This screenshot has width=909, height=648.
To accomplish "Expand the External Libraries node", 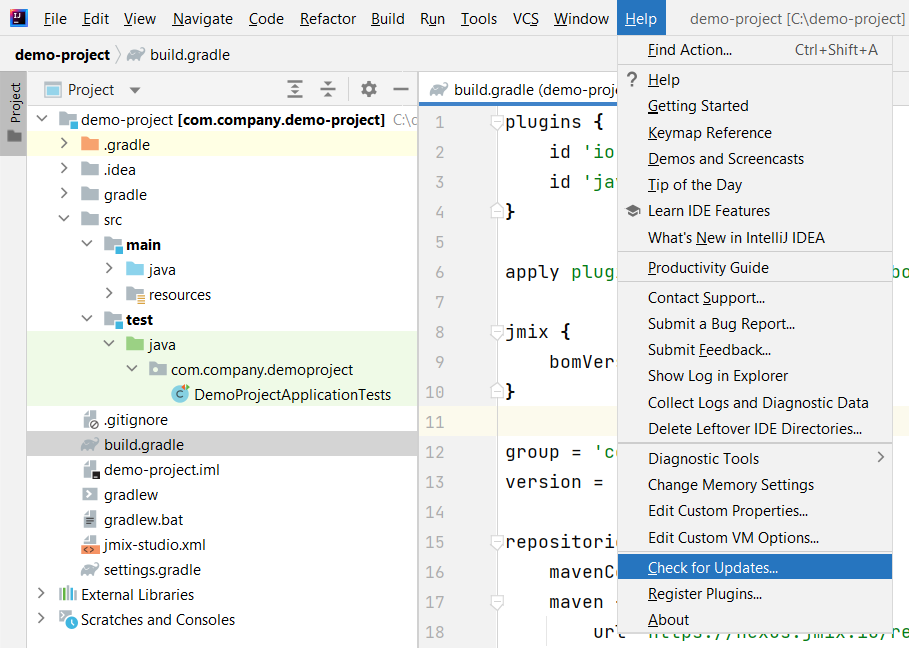I will [x=41, y=595].
